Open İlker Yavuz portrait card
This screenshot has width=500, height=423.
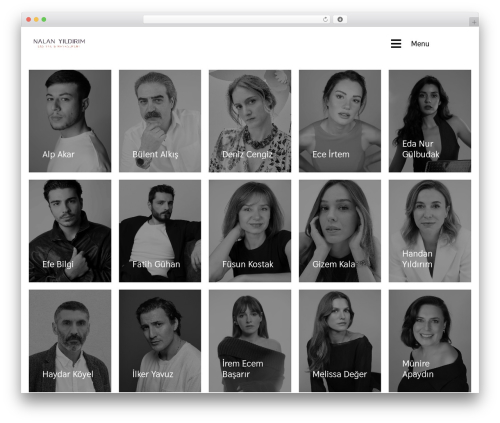(x=160, y=341)
